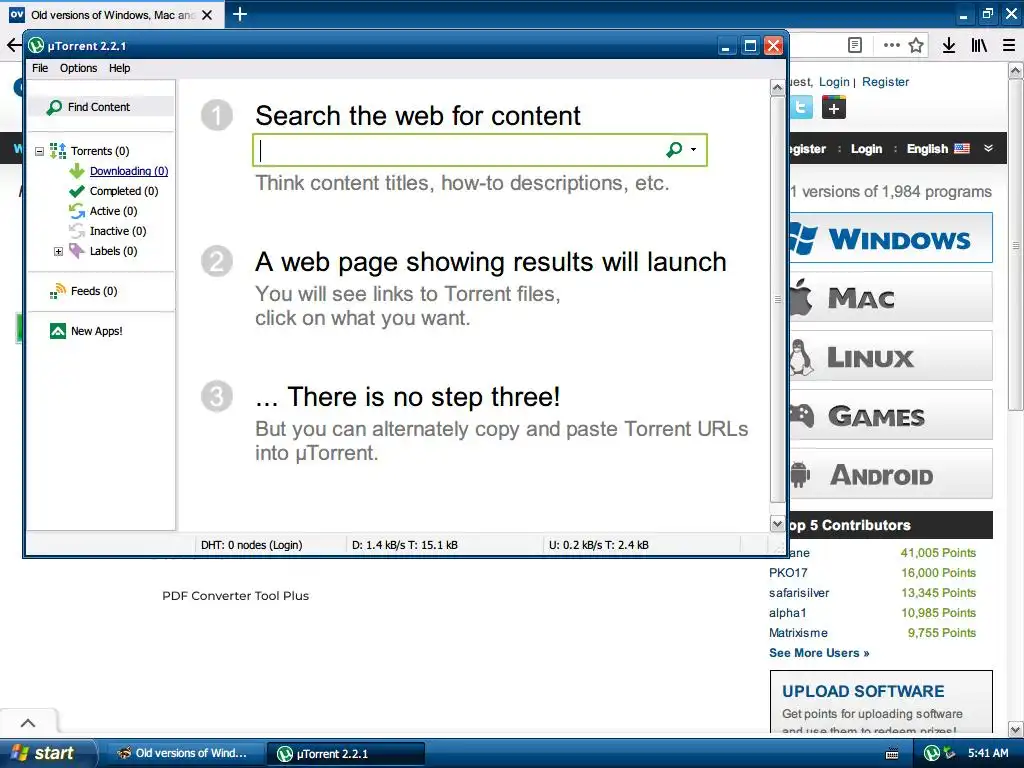This screenshot has width=1024, height=768.
Task: Click the Twitter icon on webpage
Action: coord(801,107)
